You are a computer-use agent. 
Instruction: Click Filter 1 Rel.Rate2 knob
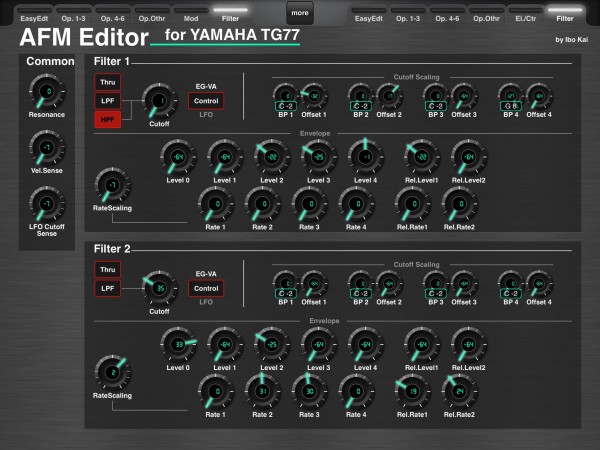tap(459, 204)
